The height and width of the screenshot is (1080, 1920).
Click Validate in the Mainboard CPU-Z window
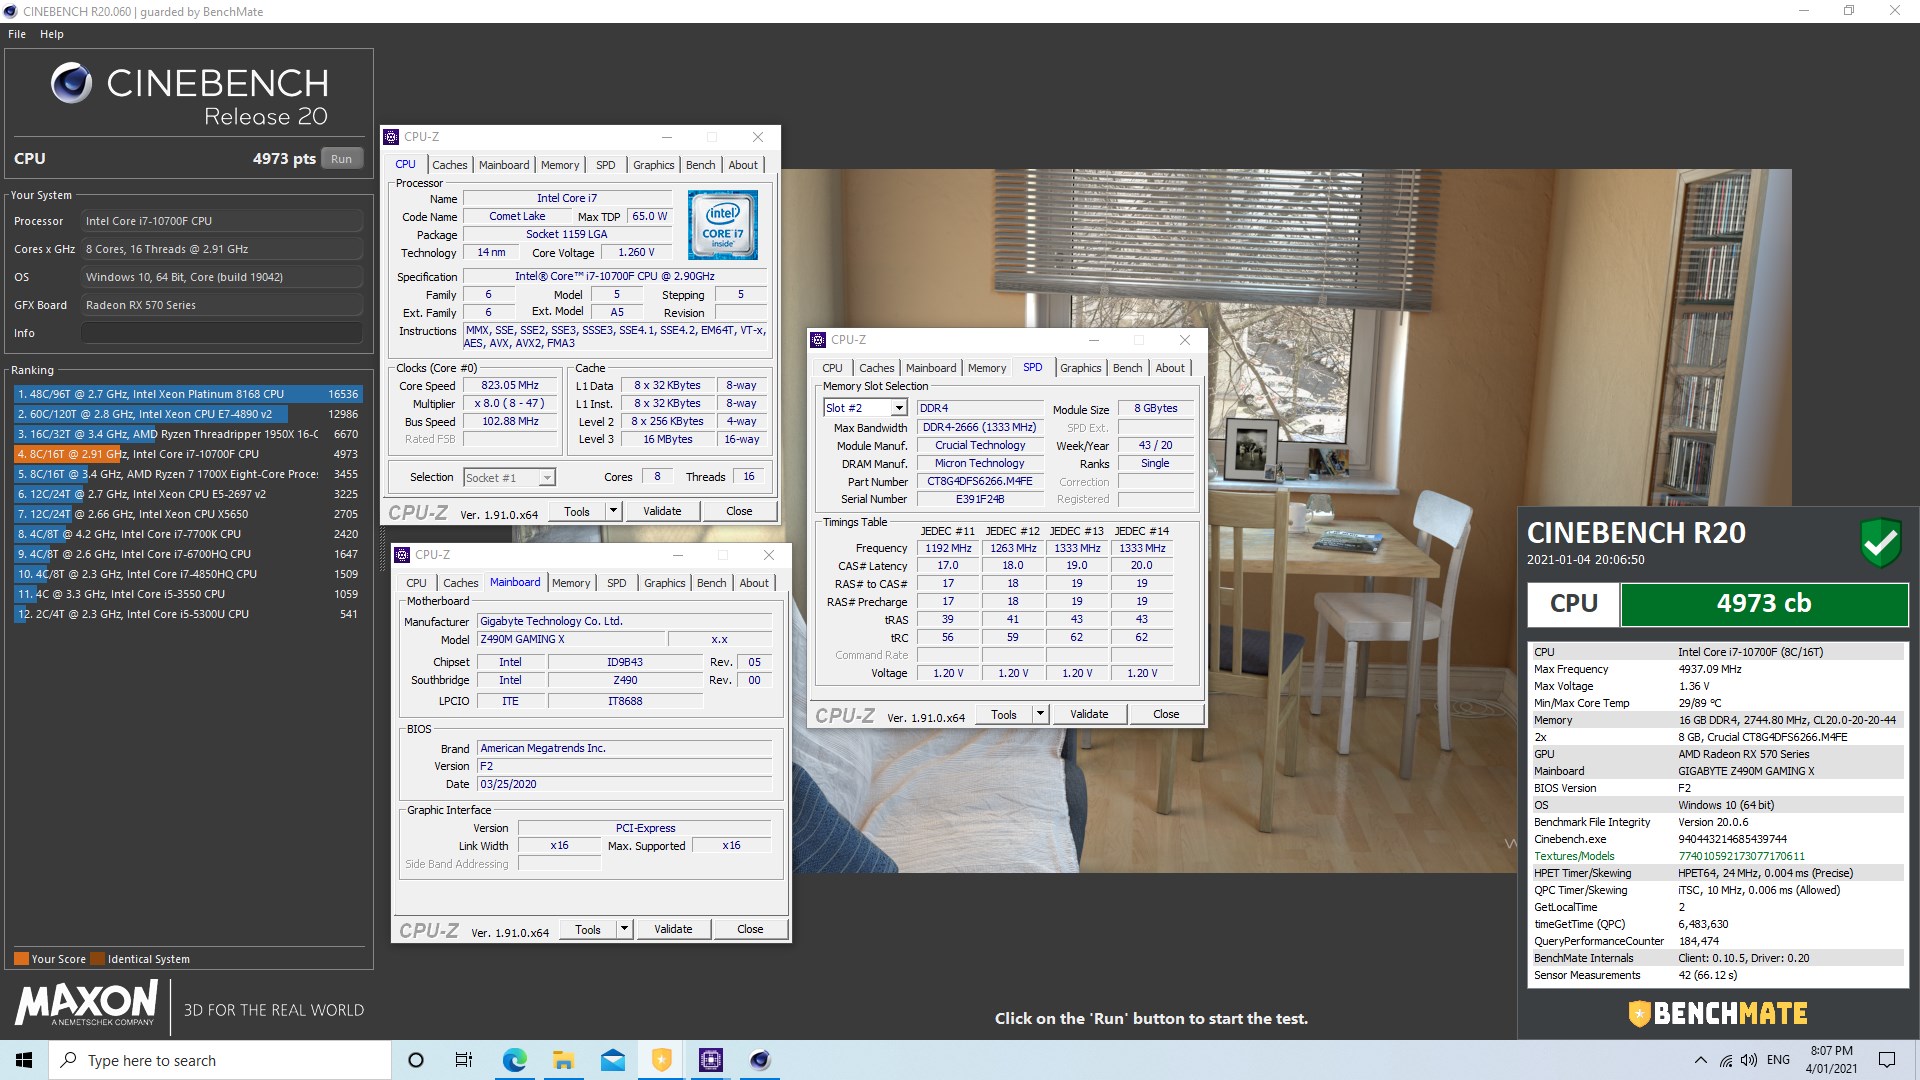tap(673, 929)
